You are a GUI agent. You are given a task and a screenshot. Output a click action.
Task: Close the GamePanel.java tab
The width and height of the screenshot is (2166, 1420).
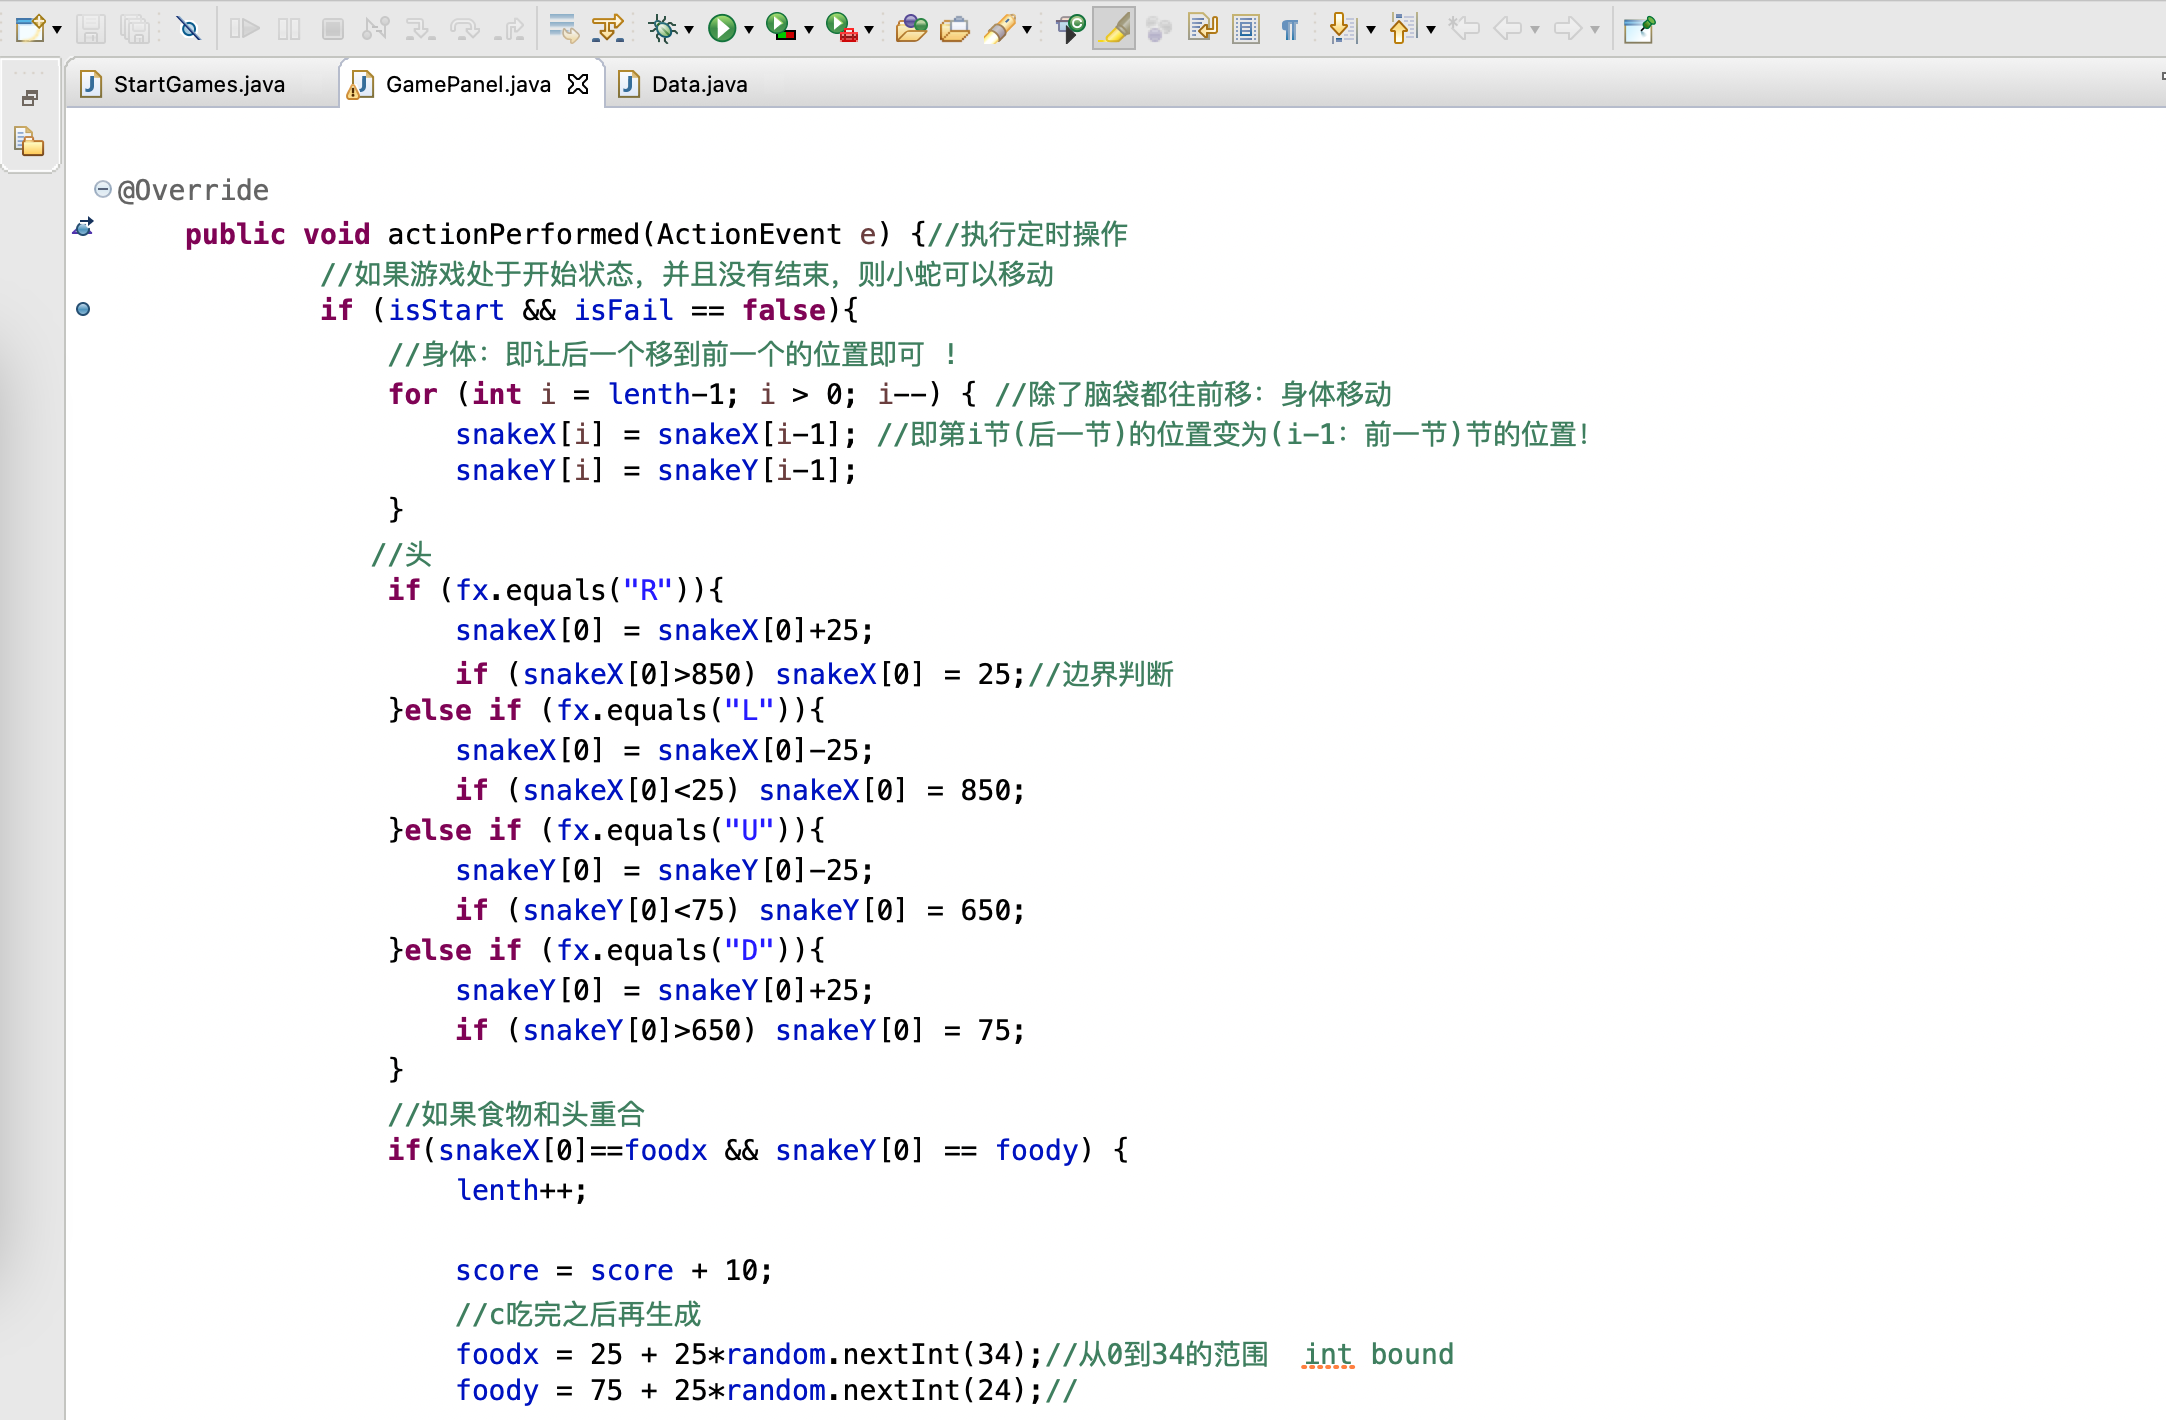point(578,84)
